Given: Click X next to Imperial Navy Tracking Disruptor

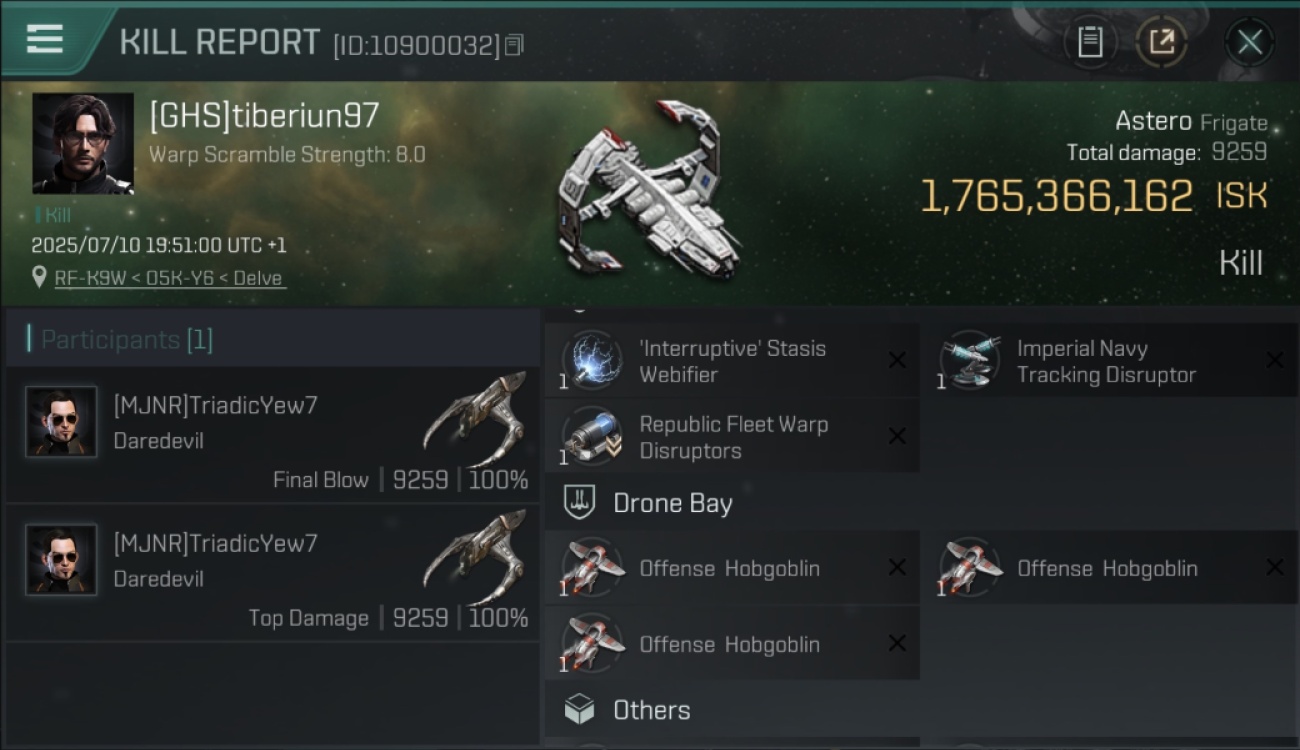Looking at the screenshot, I should coord(1274,361).
